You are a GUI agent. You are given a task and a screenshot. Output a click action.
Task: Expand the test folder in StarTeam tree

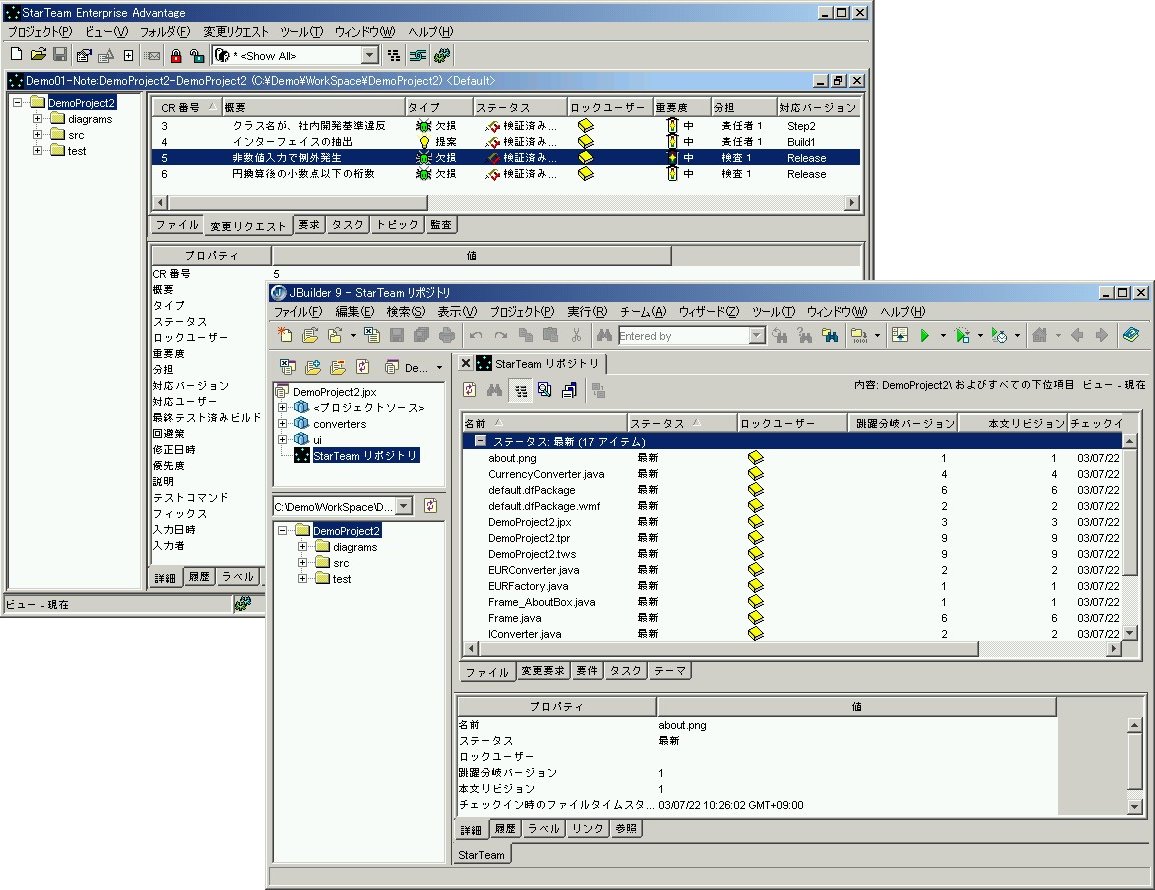[38, 150]
